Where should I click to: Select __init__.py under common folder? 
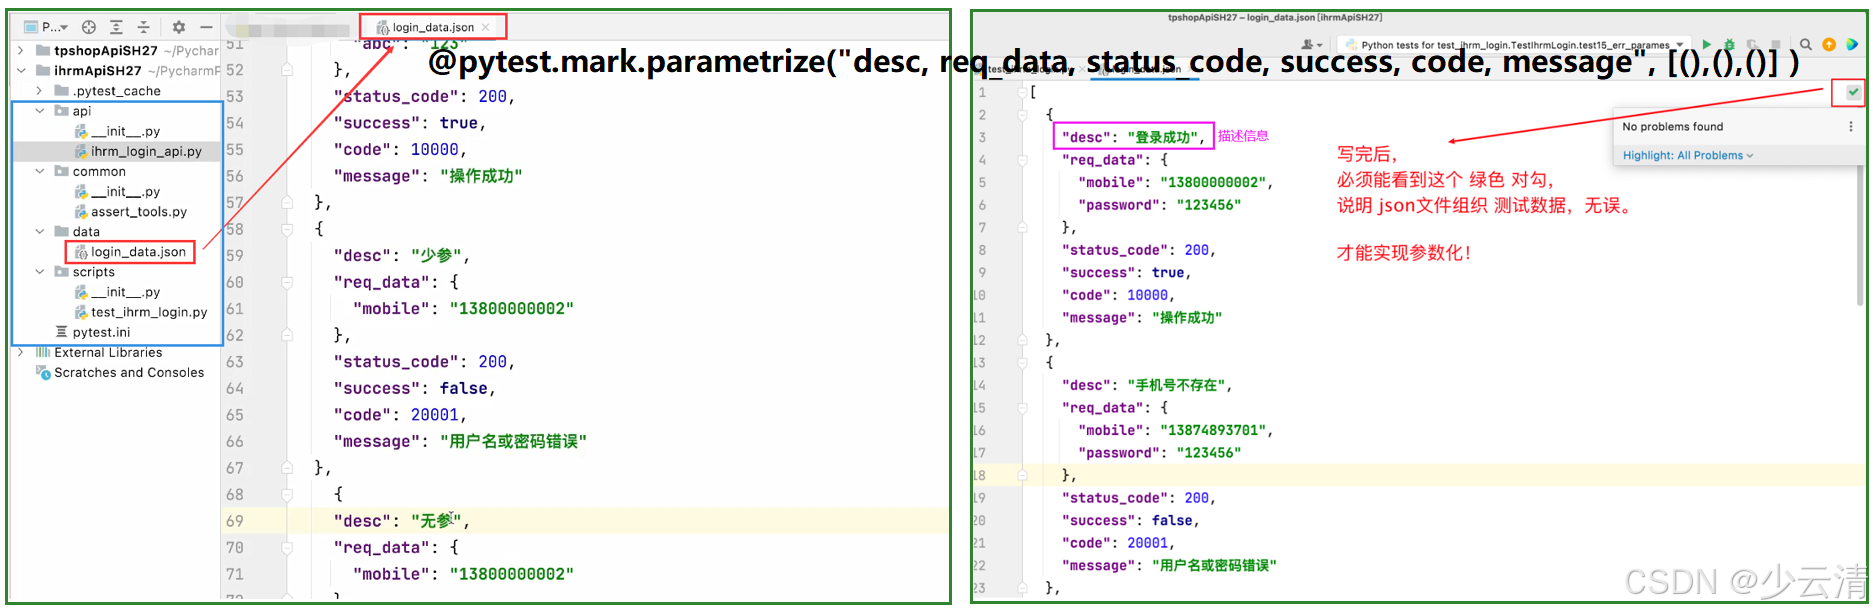click(117, 191)
